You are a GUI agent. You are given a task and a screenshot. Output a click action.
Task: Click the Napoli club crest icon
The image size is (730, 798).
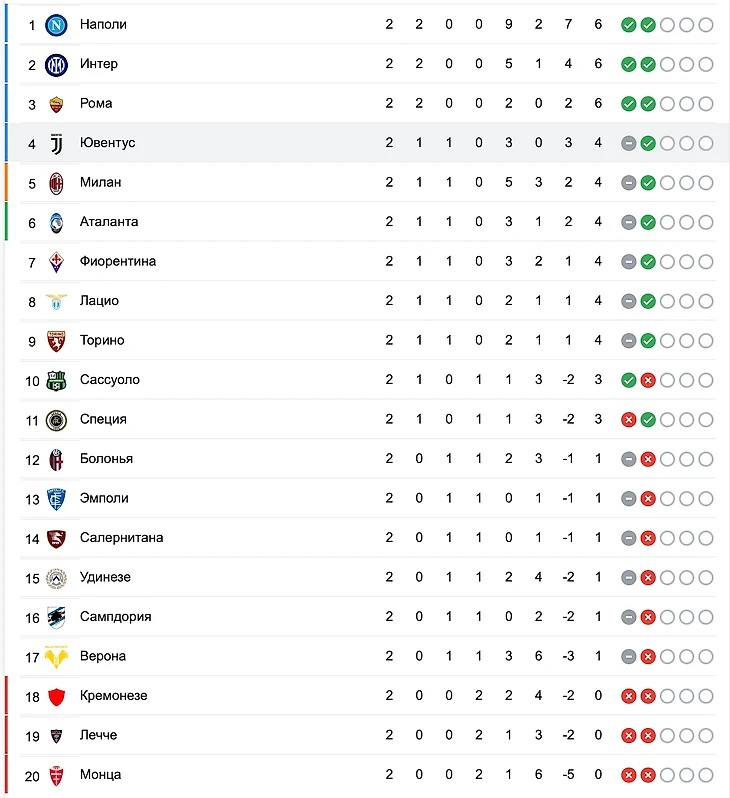[x=56, y=24]
